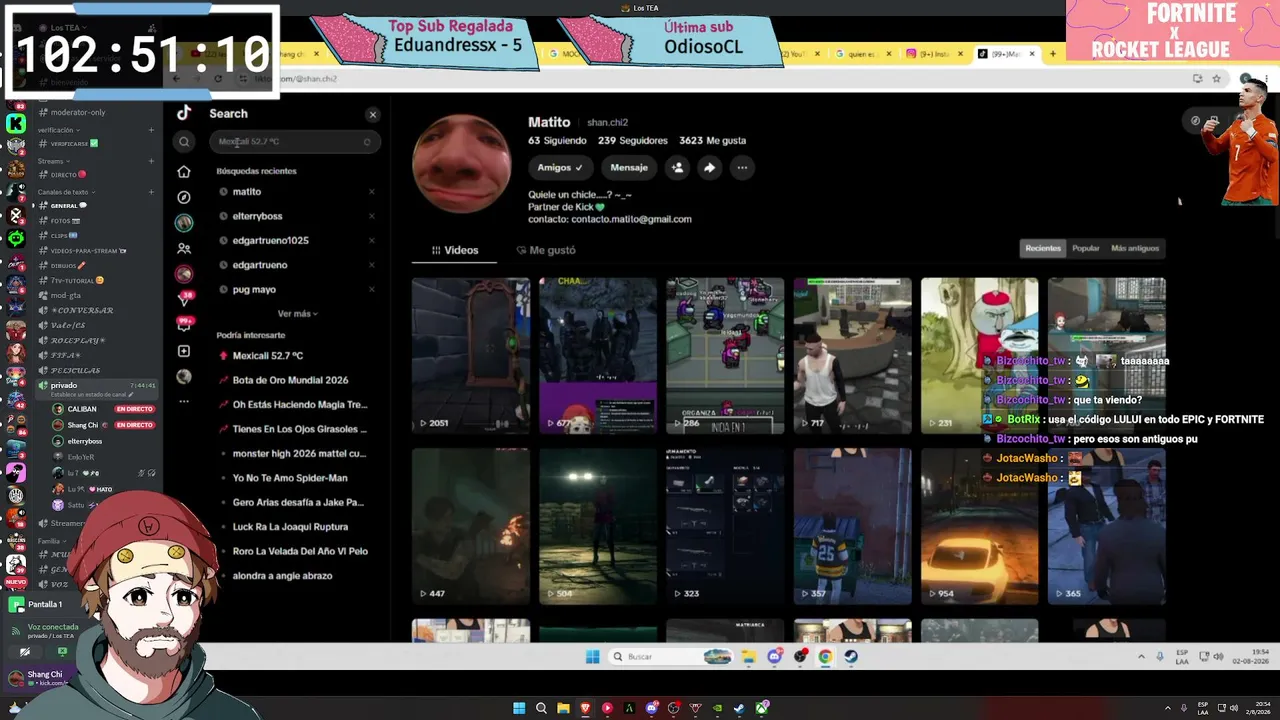
Task: Click the 'Amigos' friends status button
Action: point(560,168)
